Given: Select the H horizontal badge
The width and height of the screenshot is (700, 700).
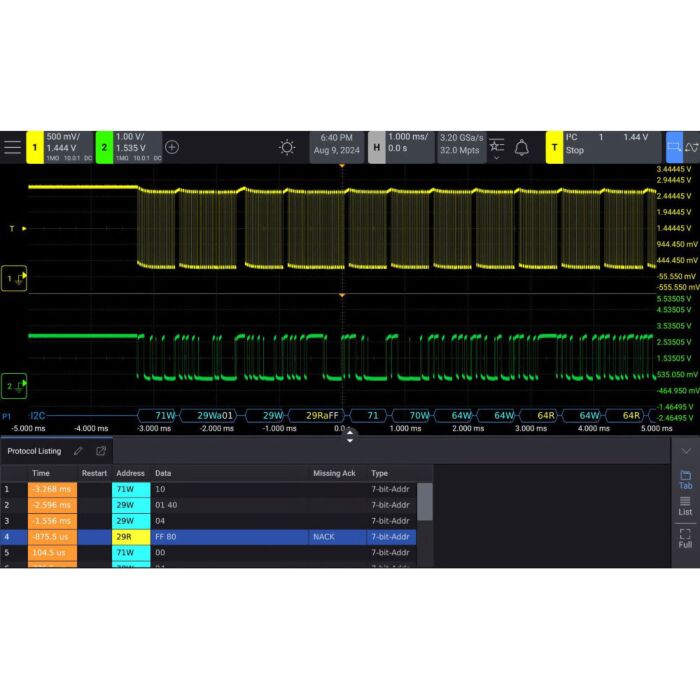Looking at the screenshot, I should (377, 147).
